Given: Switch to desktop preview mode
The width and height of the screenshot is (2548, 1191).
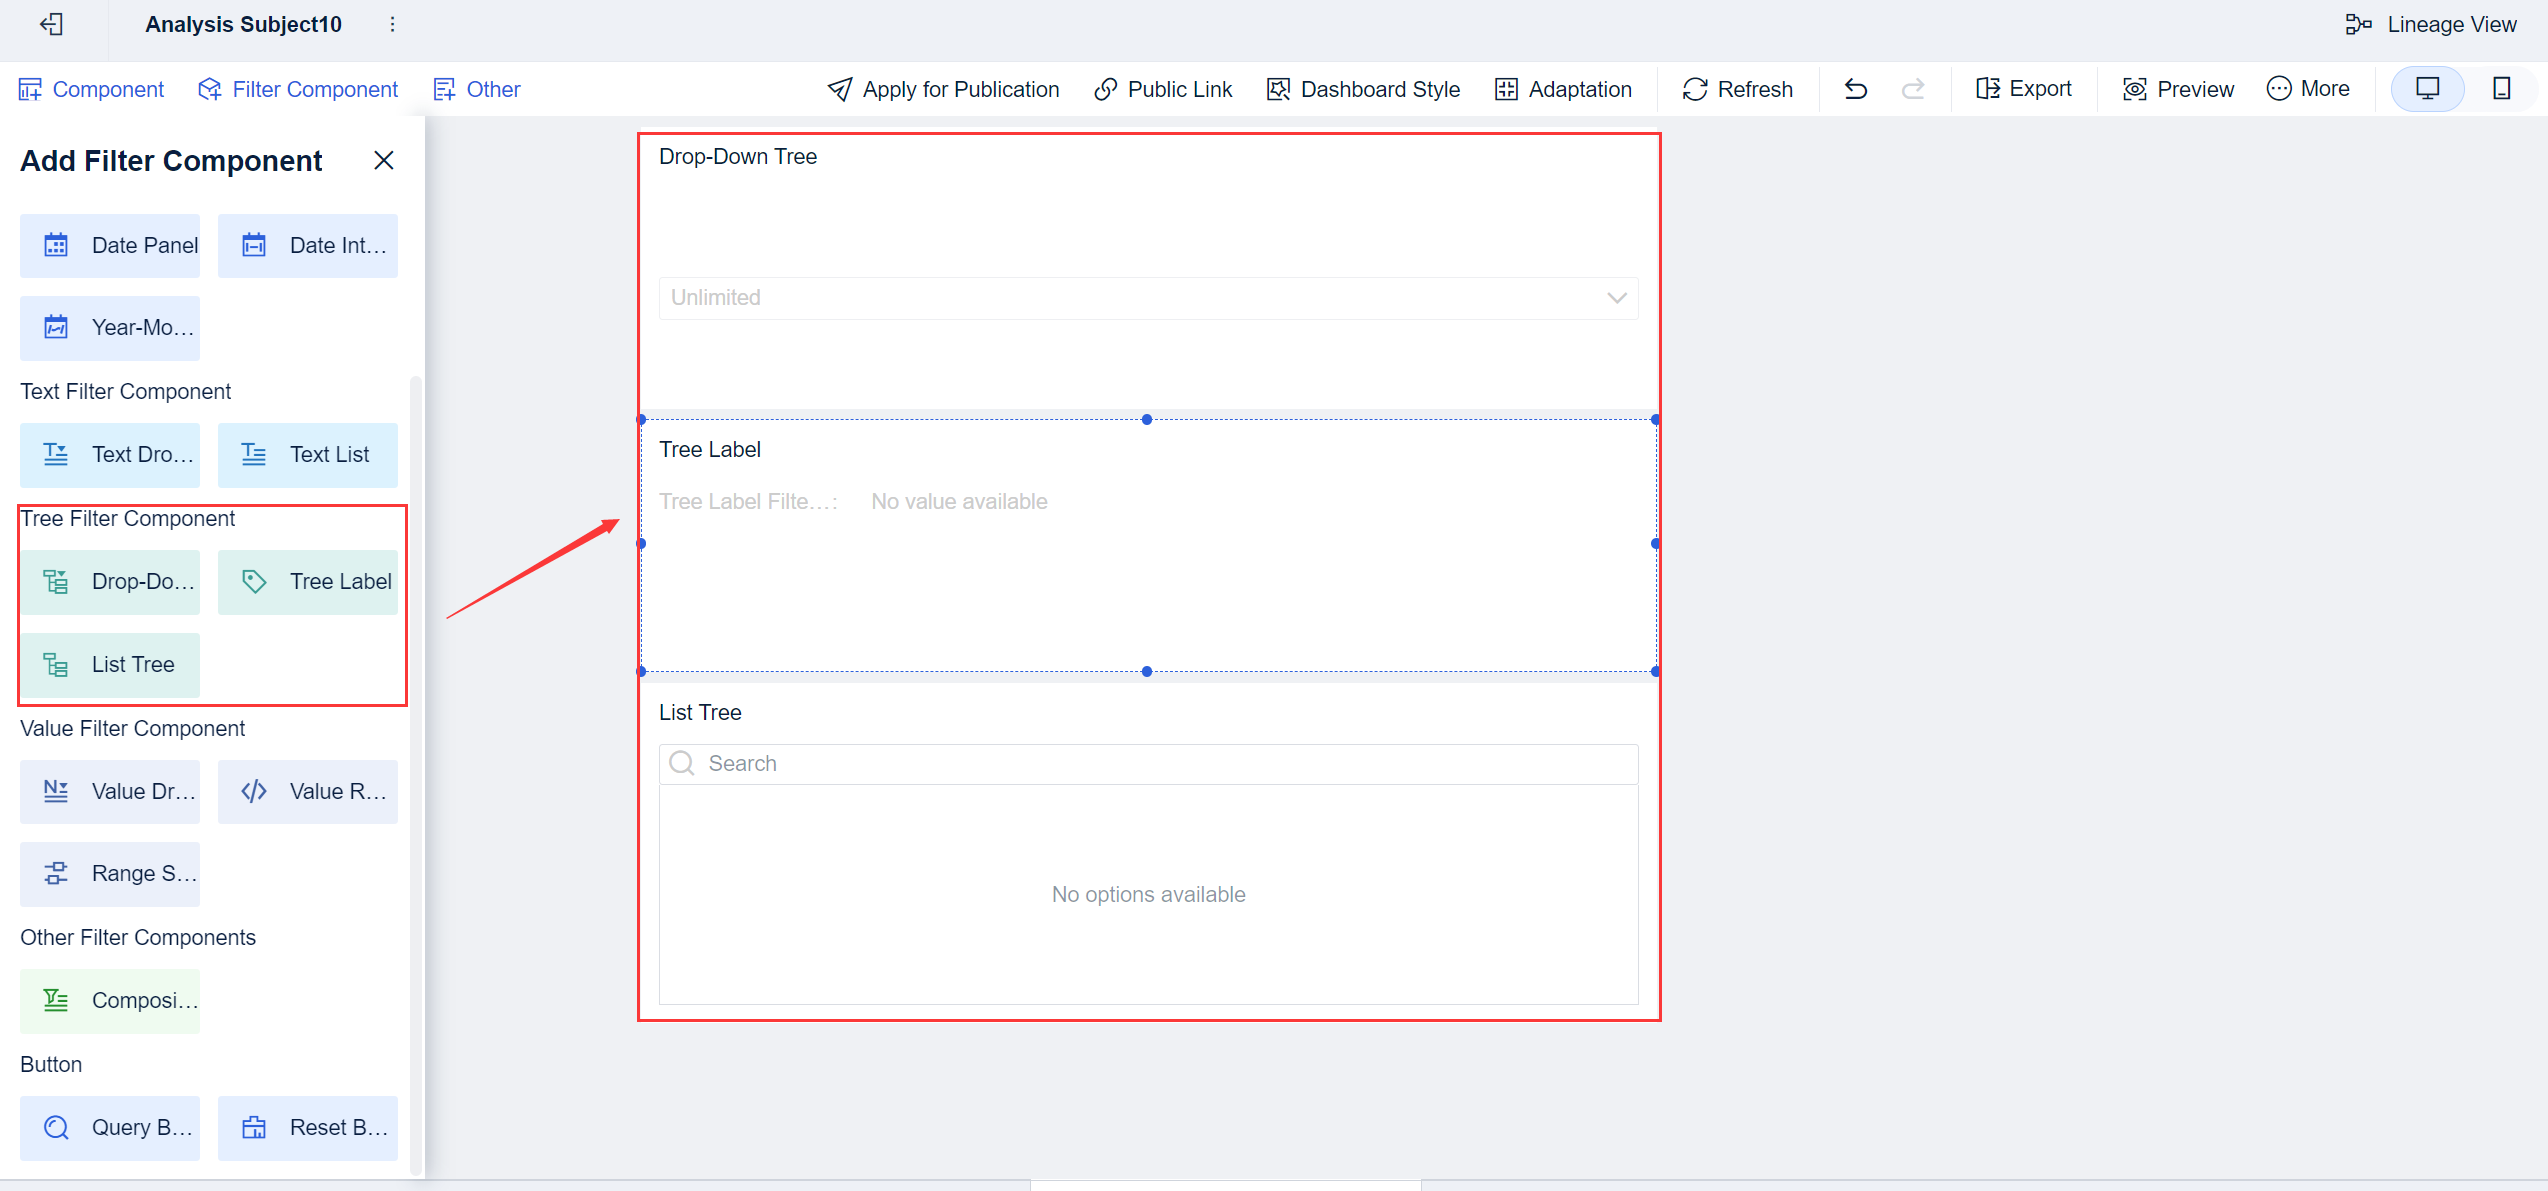Looking at the screenshot, I should click(x=2427, y=88).
